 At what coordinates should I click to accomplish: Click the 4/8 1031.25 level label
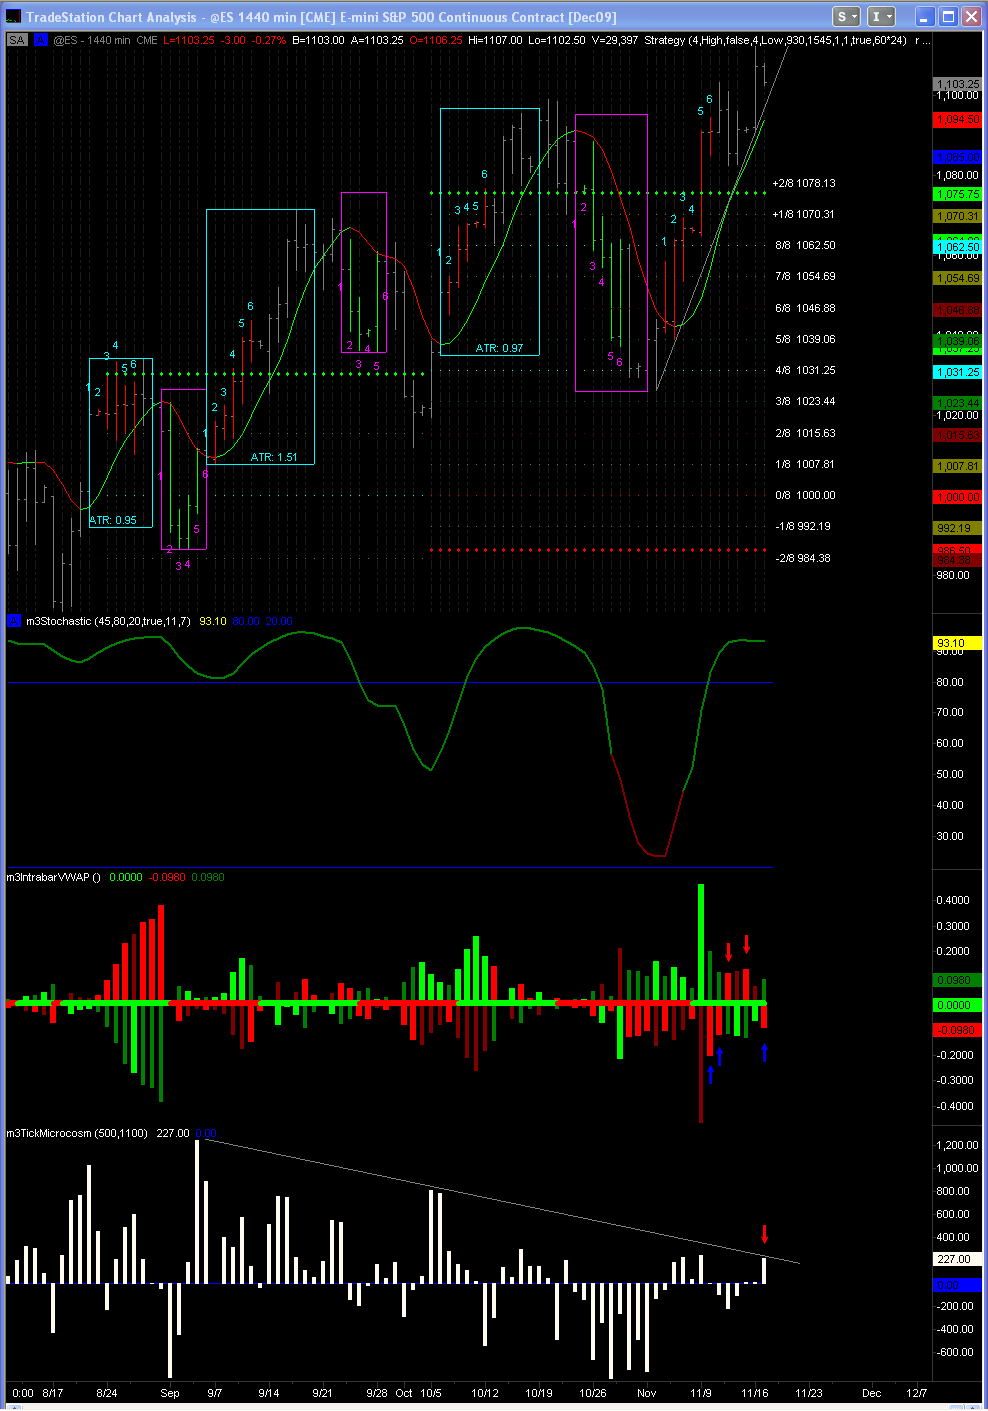(806, 370)
